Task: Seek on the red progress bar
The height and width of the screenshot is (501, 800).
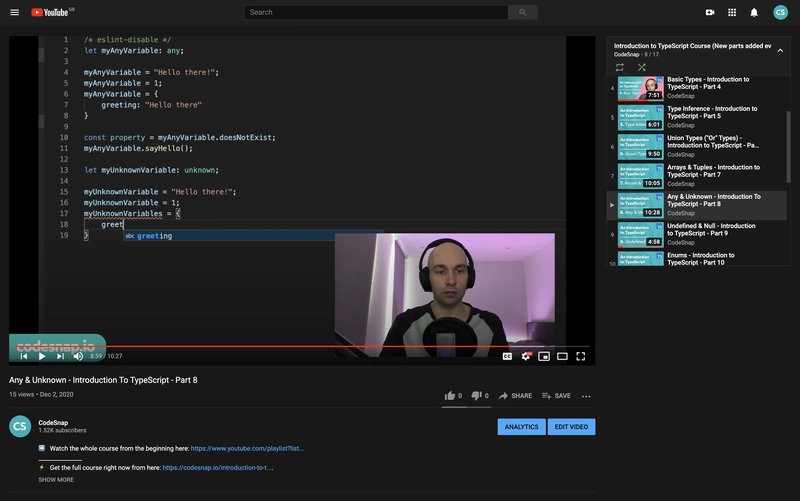Action: 301,346
